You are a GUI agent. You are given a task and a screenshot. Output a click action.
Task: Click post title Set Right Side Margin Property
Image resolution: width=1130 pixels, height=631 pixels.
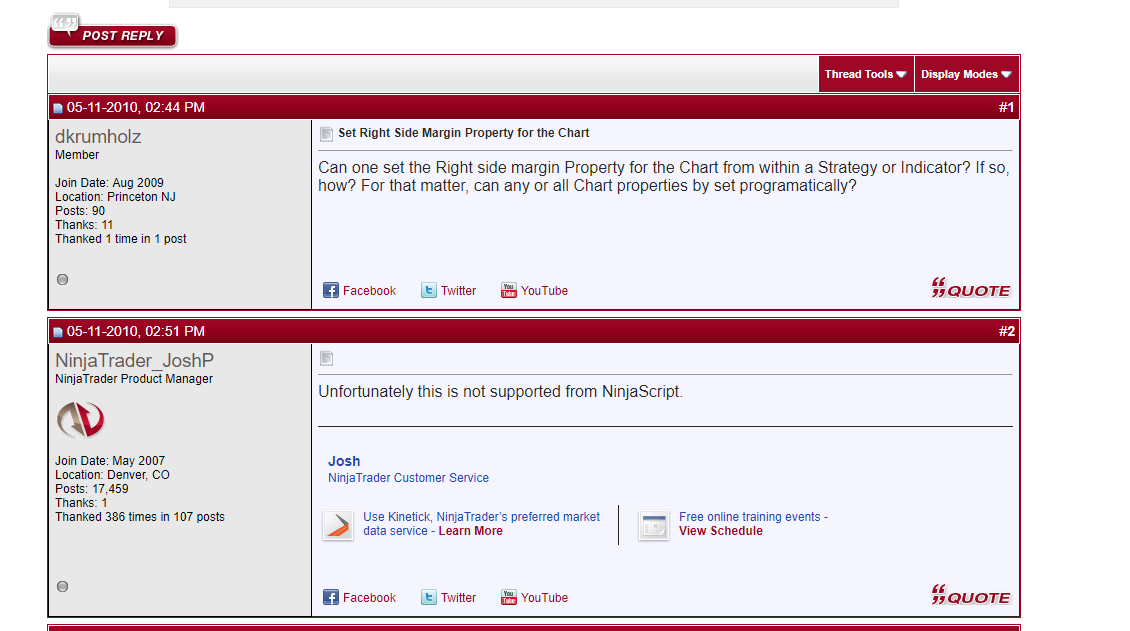[x=463, y=133]
